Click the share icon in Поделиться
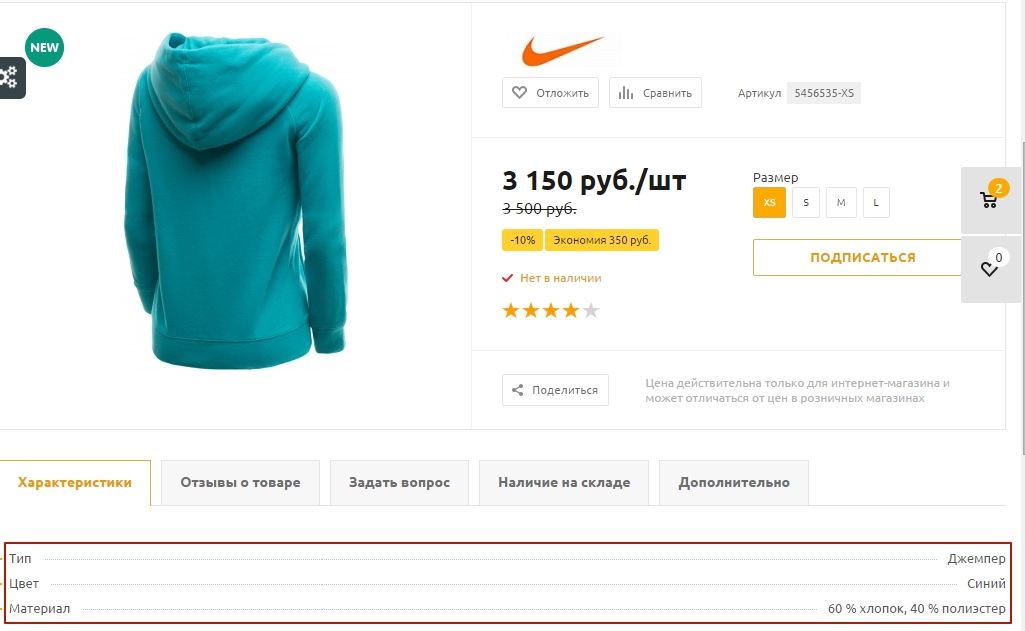Screen dimensions: 1025x631 tap(518, 390)
